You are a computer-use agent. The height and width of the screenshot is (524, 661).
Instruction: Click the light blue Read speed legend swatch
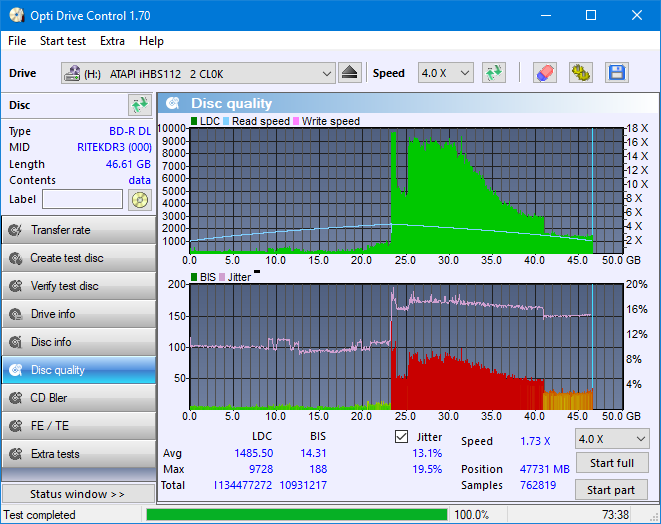[x=226, y=121]
